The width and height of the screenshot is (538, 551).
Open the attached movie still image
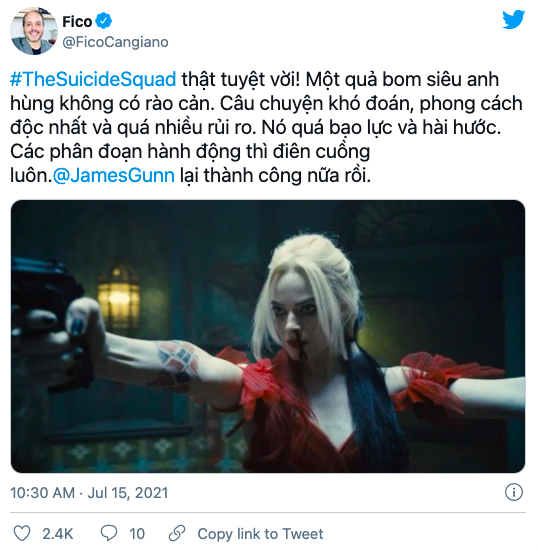[x=268, y=336]
